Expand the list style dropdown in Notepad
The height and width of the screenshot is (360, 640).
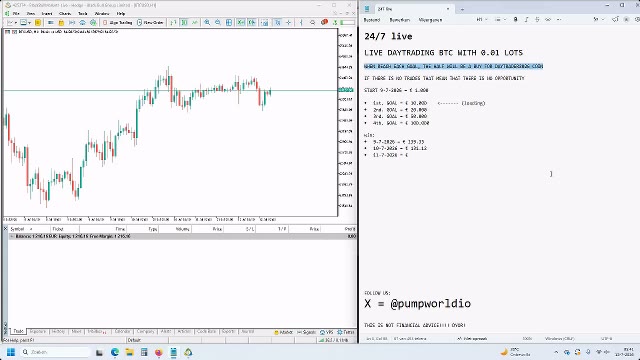point(500,20)
